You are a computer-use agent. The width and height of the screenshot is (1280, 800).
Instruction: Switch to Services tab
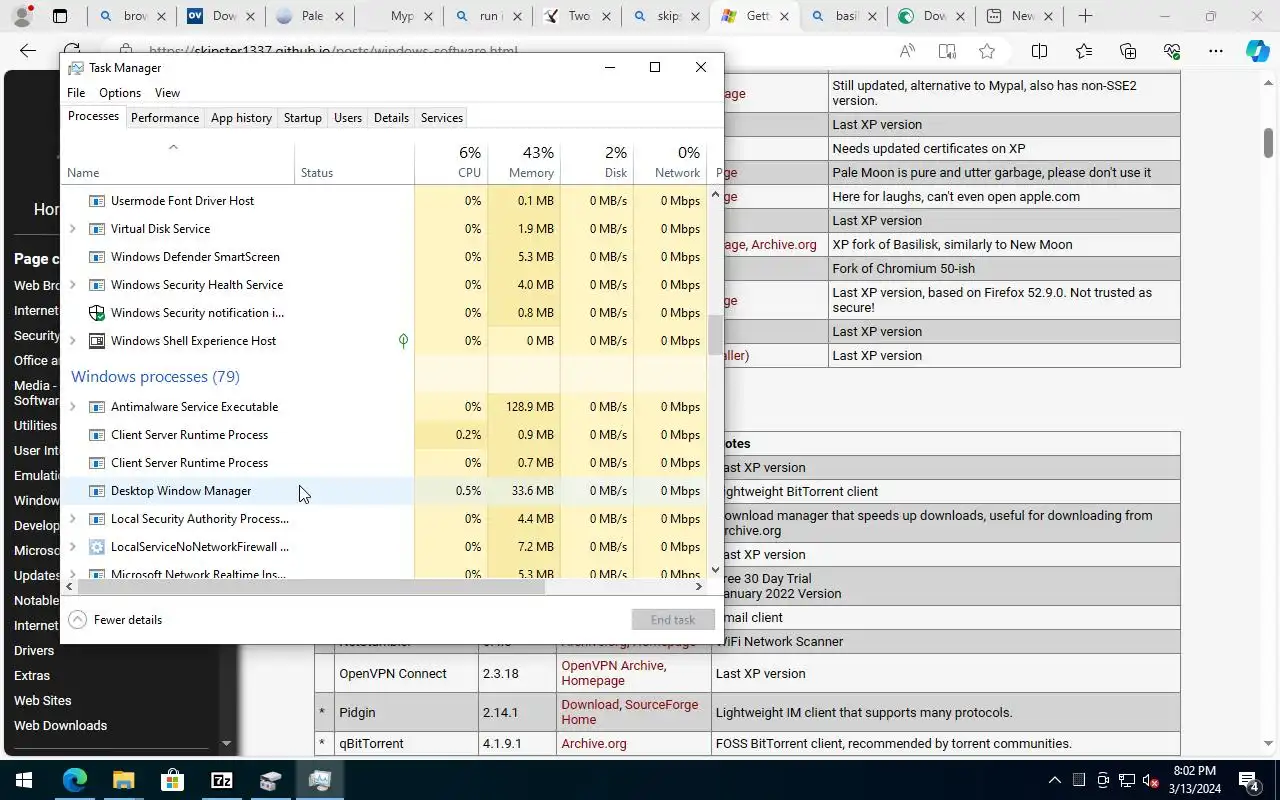[442, 118]
